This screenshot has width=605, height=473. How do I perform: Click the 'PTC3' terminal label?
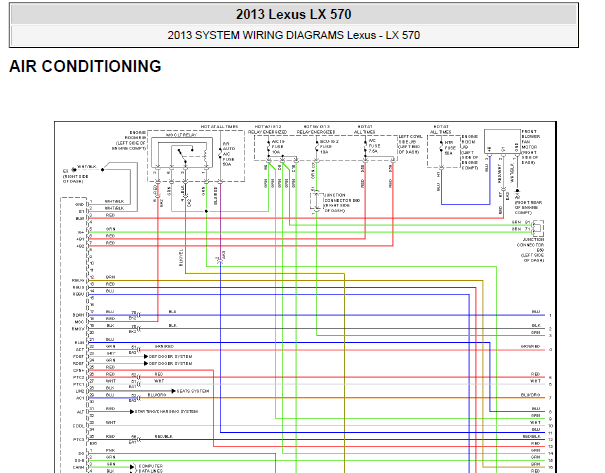pos(78,439)
